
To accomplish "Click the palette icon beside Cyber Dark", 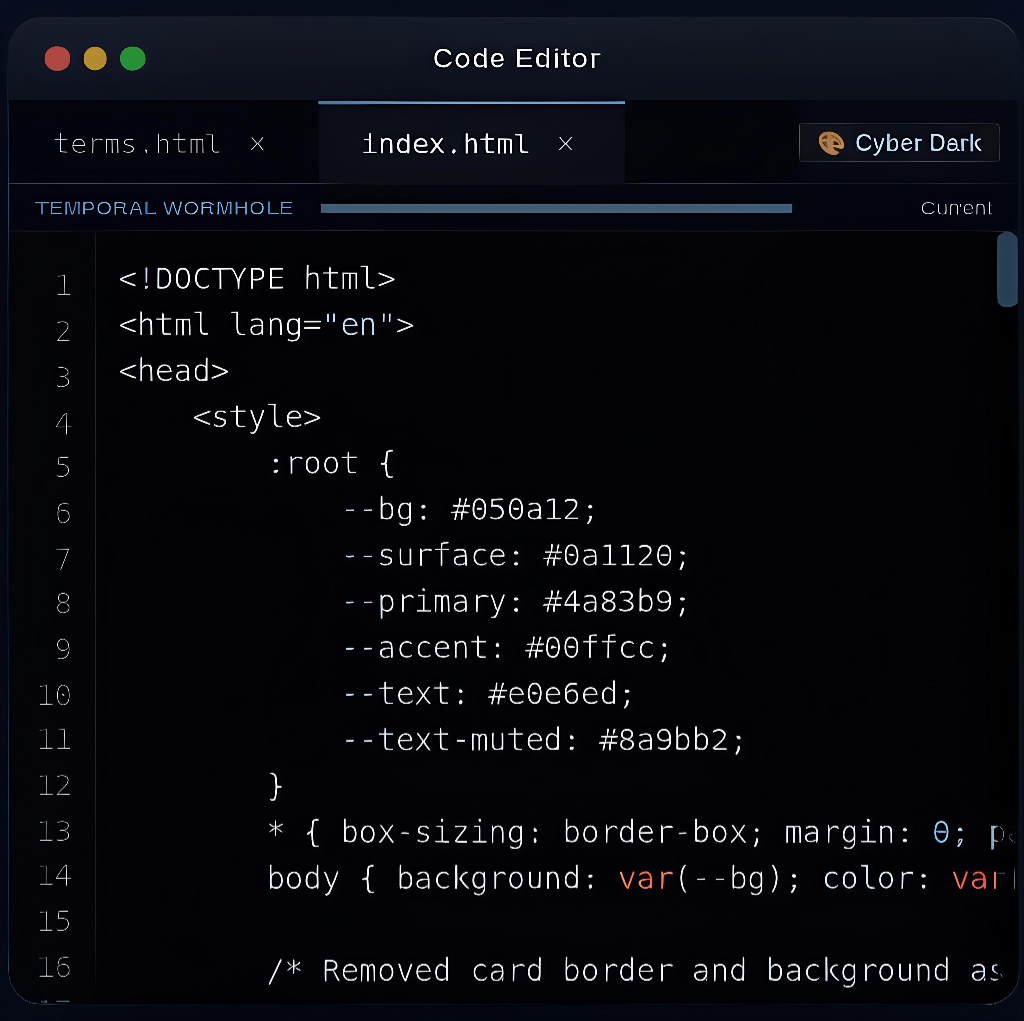I will (831, 143).
